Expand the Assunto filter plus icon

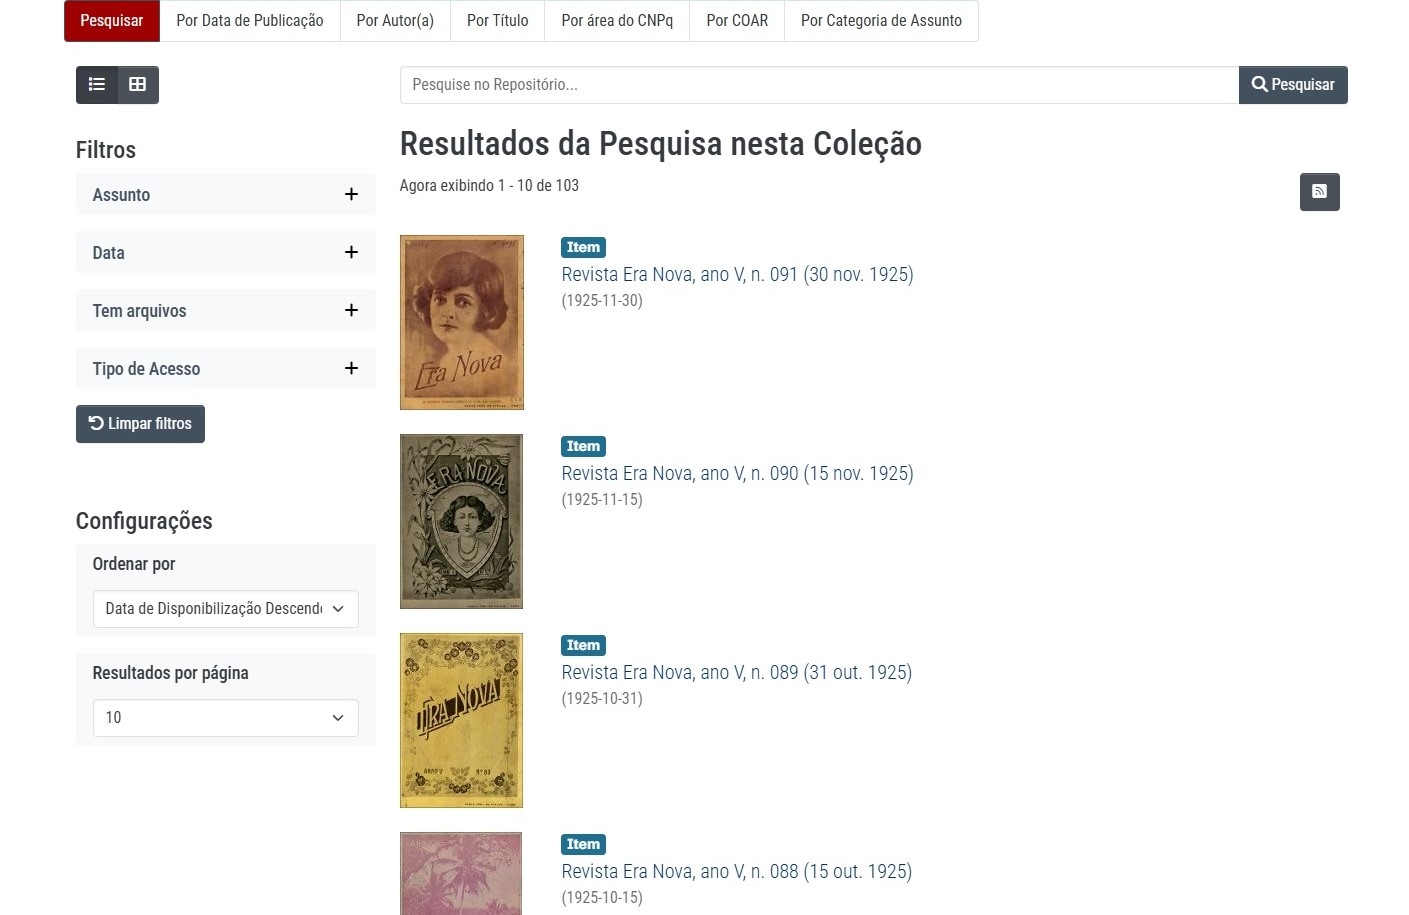(x=351, y=195)
